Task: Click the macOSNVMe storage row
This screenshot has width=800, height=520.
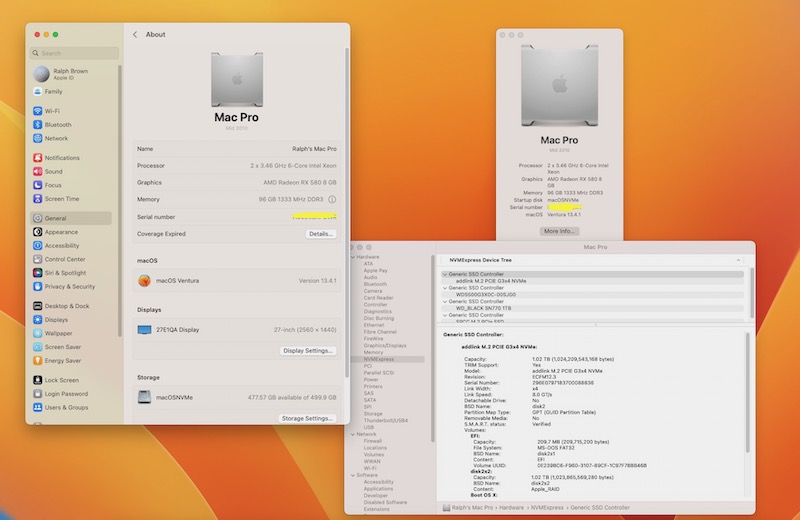Action: pyautogui.click(x=237, y=398)
